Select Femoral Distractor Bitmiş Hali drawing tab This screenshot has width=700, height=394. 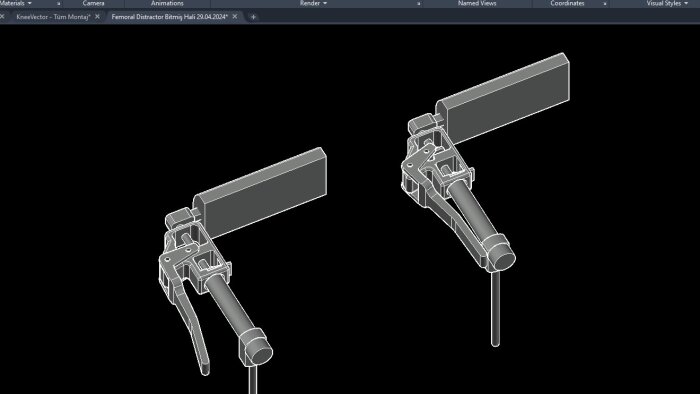point(170,17)
